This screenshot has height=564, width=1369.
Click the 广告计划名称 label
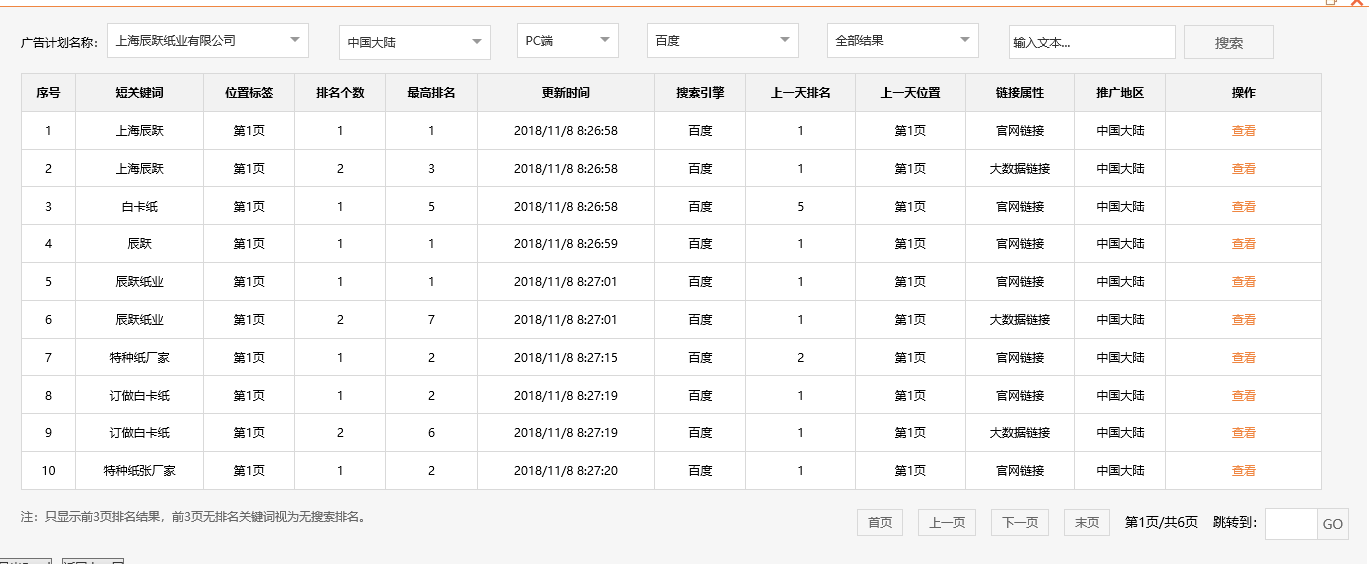tap(60, 42)
